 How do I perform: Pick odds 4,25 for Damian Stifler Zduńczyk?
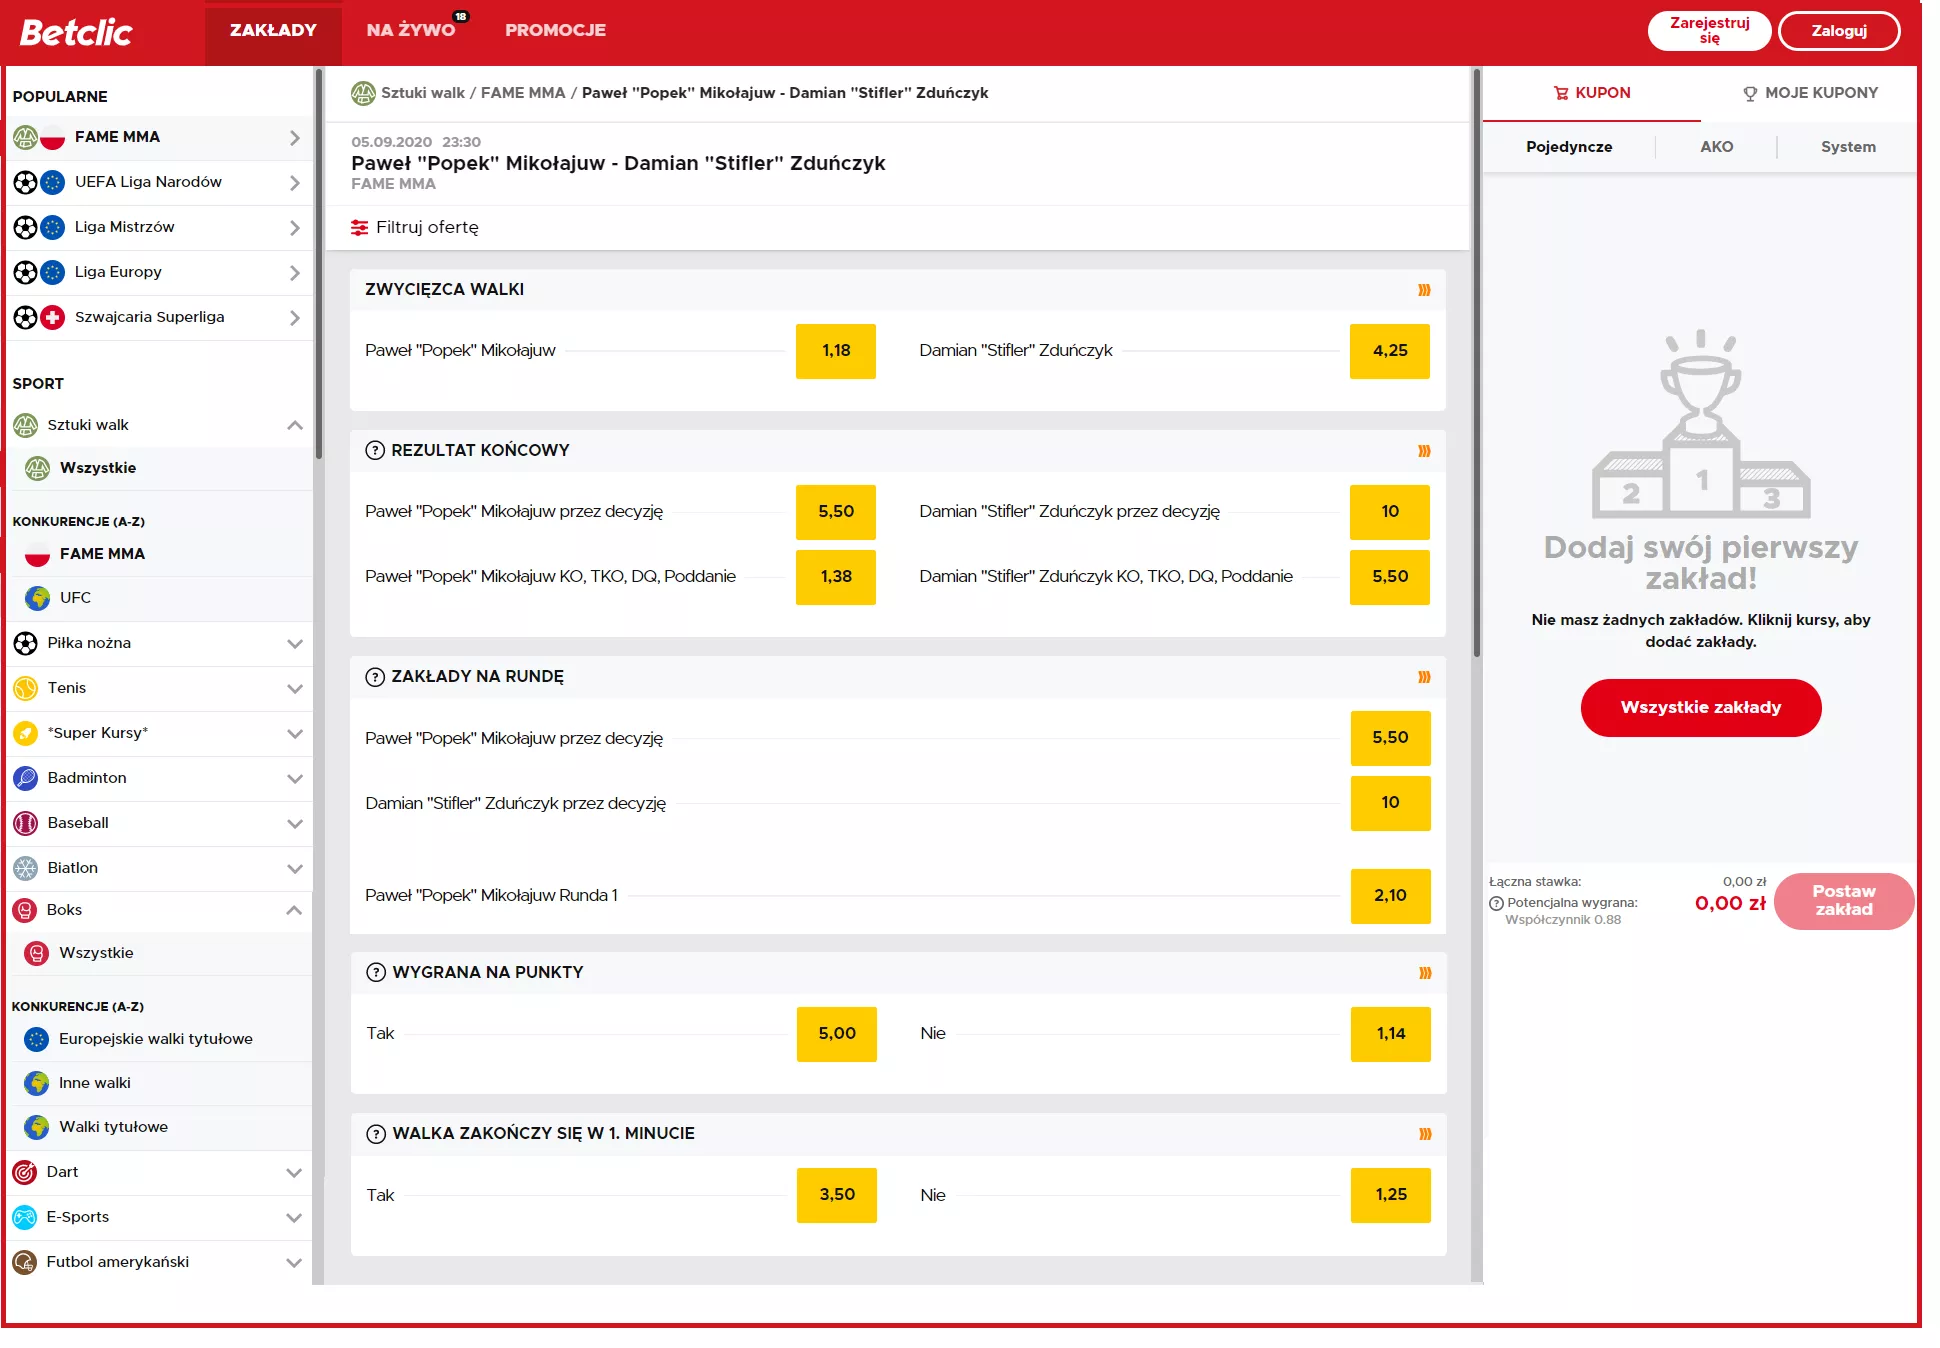(1390, 351)
